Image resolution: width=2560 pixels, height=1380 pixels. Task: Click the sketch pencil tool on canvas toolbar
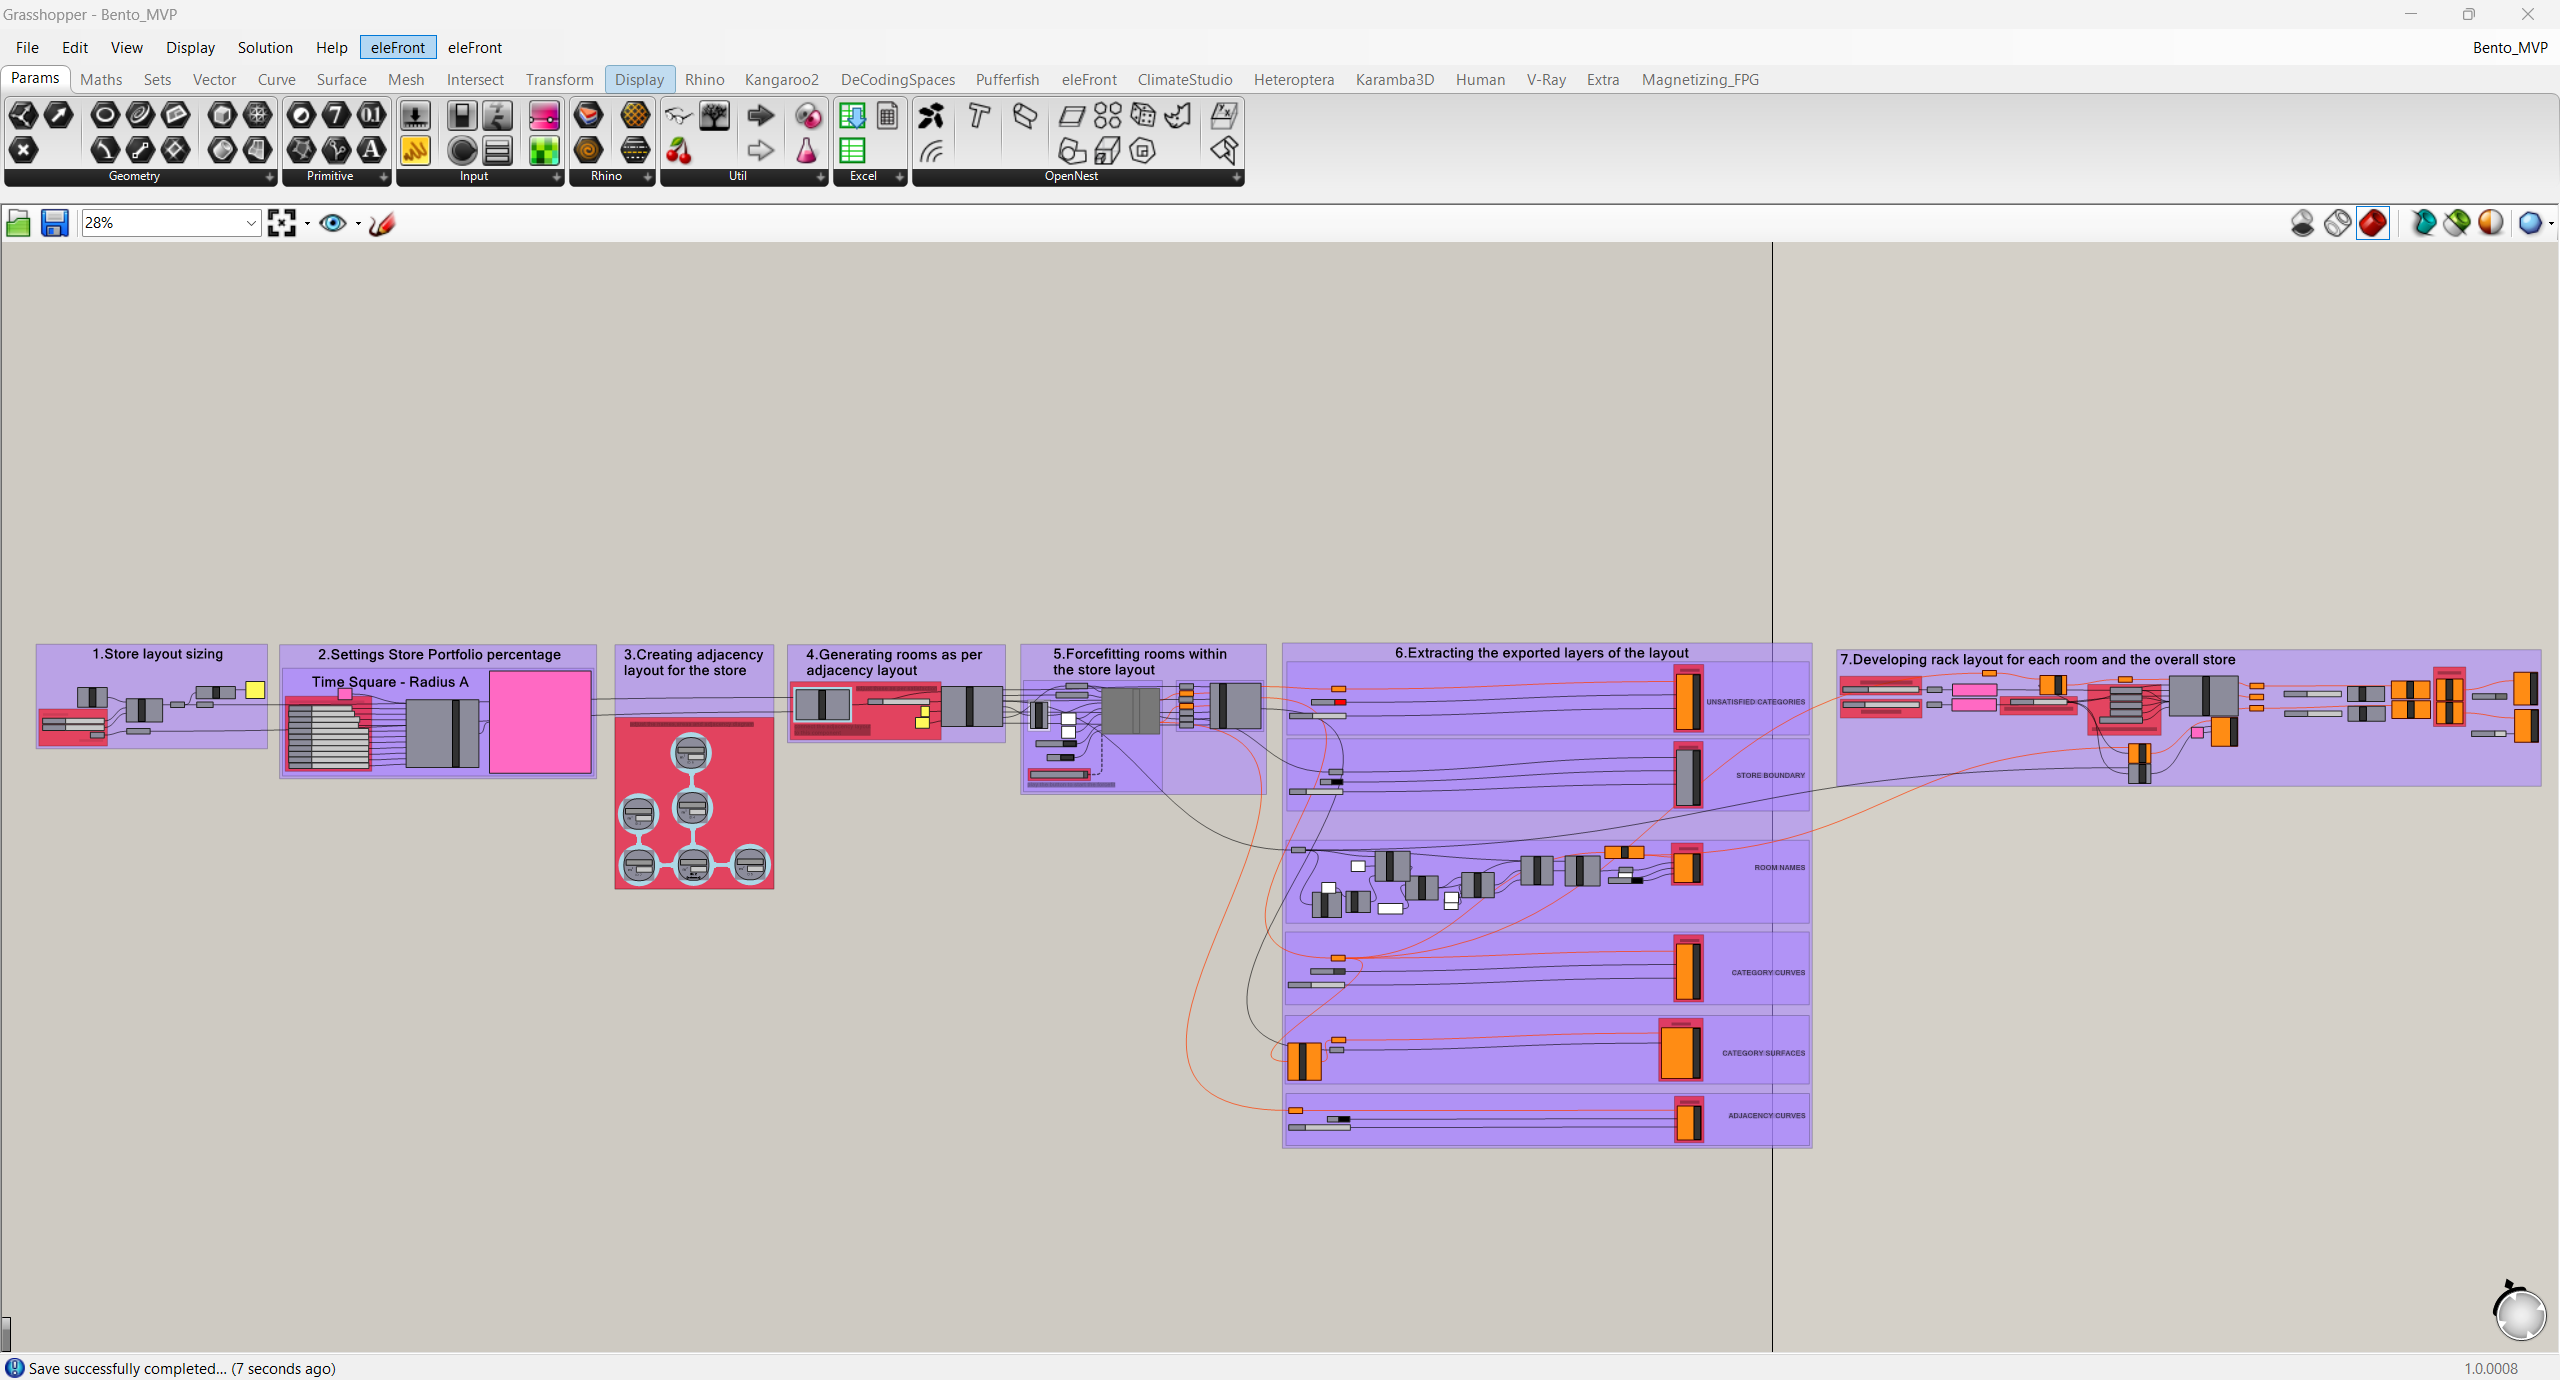click(x=382, y=223)
